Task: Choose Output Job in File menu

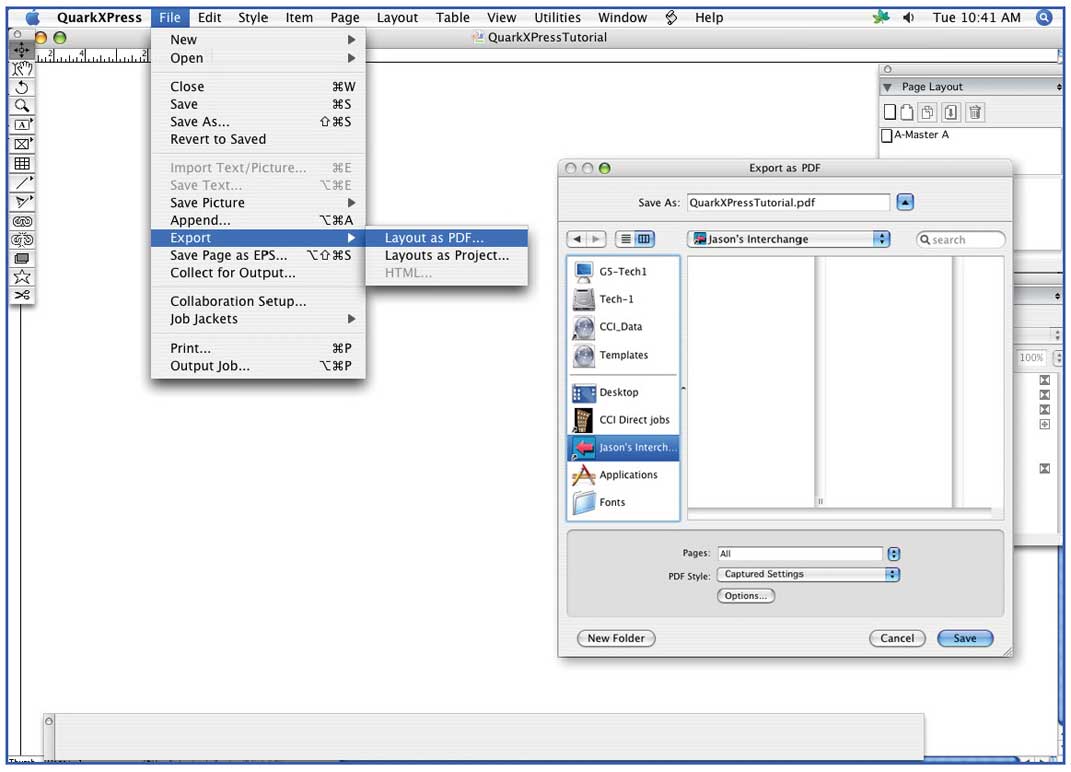Action: pyautogui.click(x=258, y=366)
